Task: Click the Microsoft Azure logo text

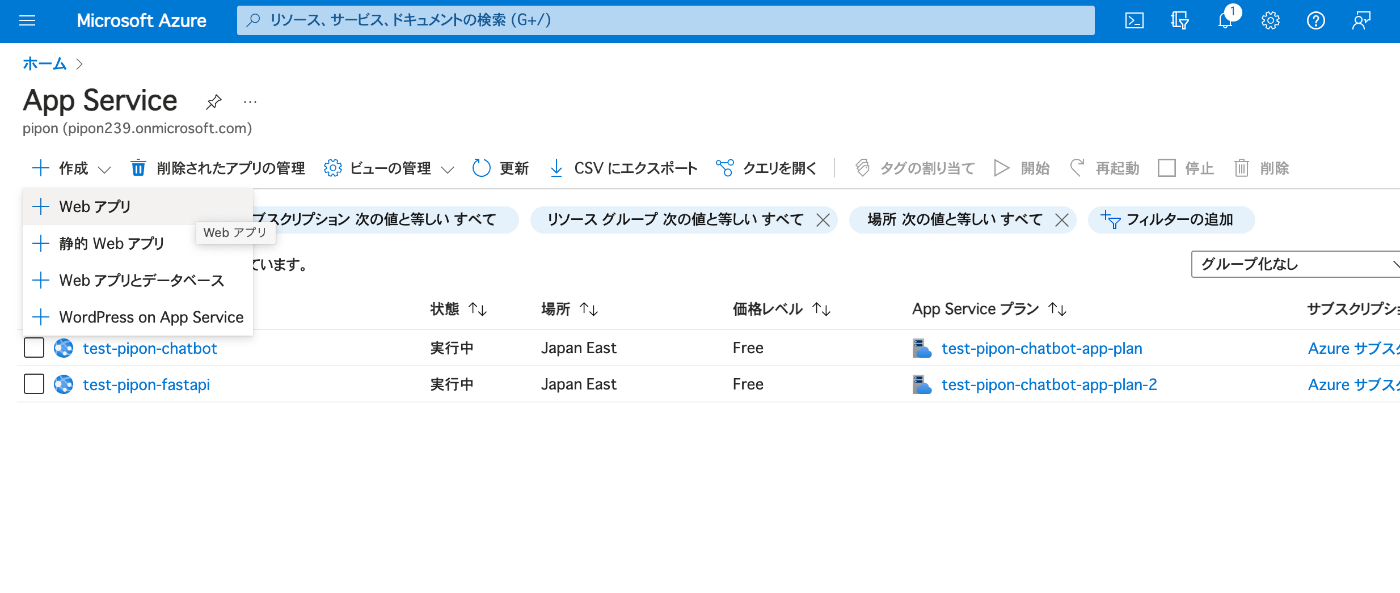Action: [x=142, y=21]
